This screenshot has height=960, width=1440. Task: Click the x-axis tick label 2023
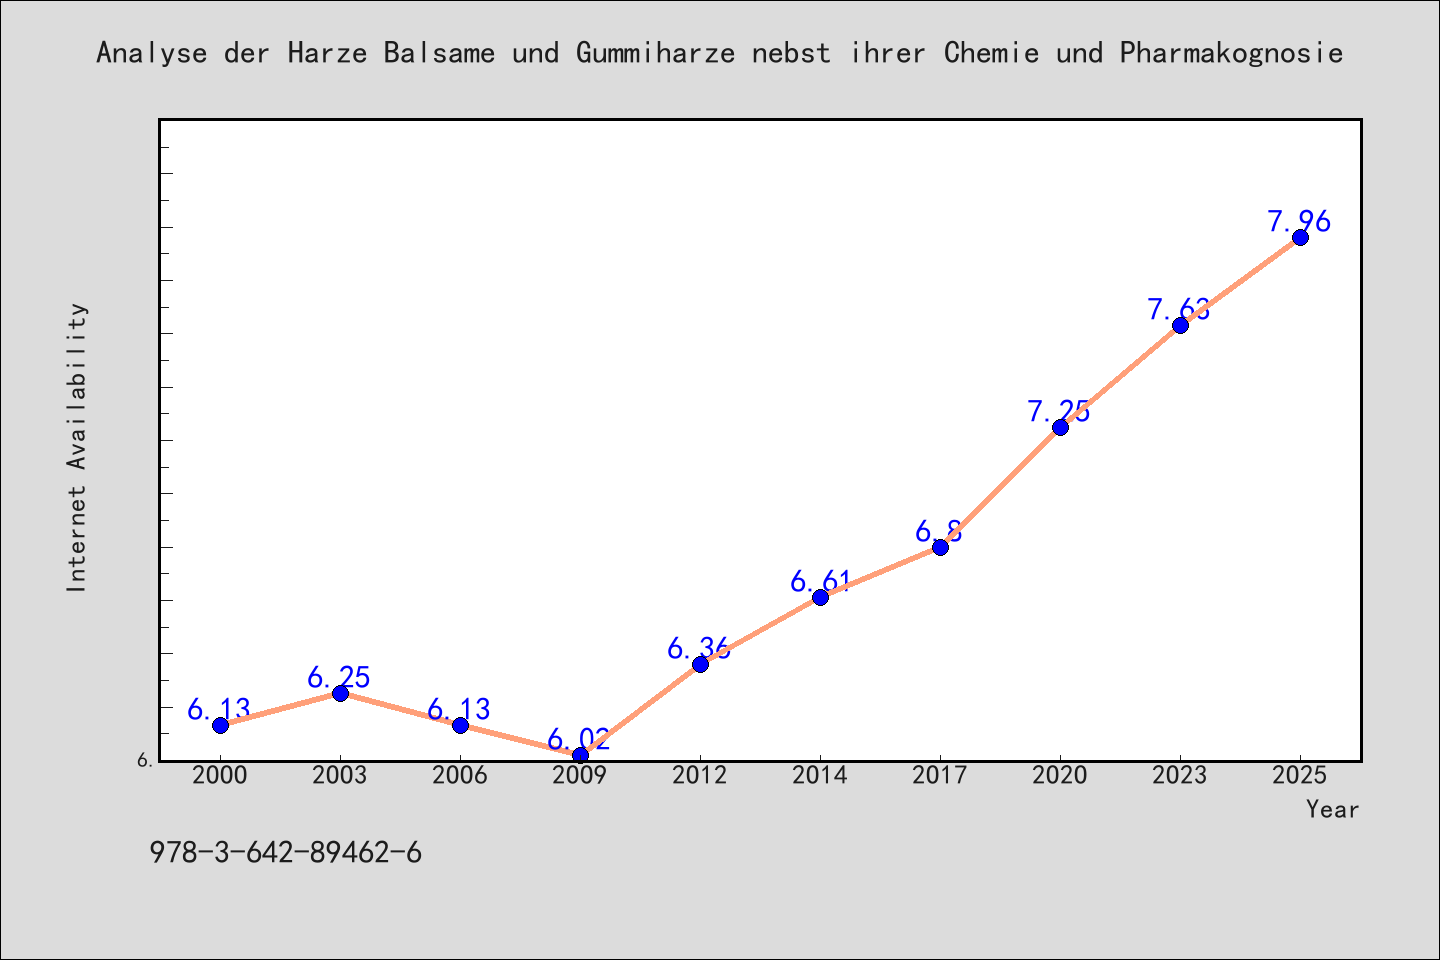1180,776
